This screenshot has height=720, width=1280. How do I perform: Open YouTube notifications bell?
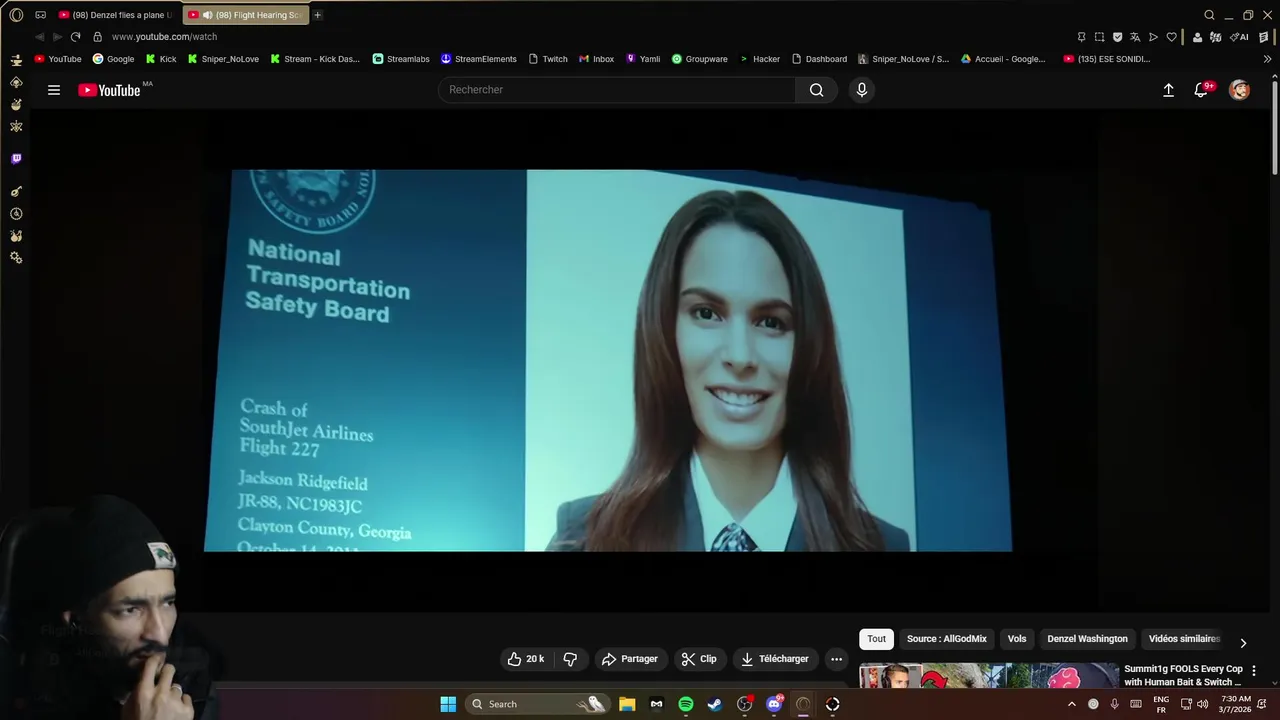(1202, 90)
